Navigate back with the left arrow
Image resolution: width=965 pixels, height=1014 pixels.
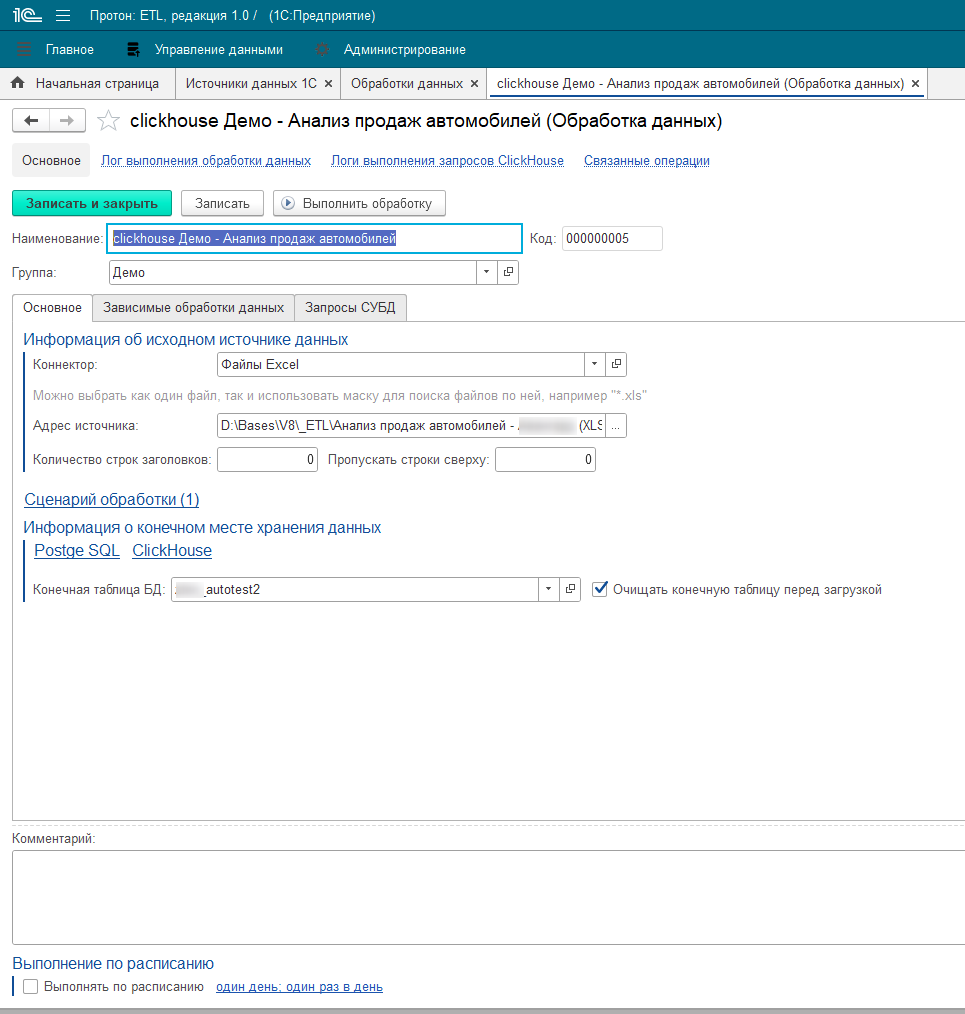click(31, 120)
